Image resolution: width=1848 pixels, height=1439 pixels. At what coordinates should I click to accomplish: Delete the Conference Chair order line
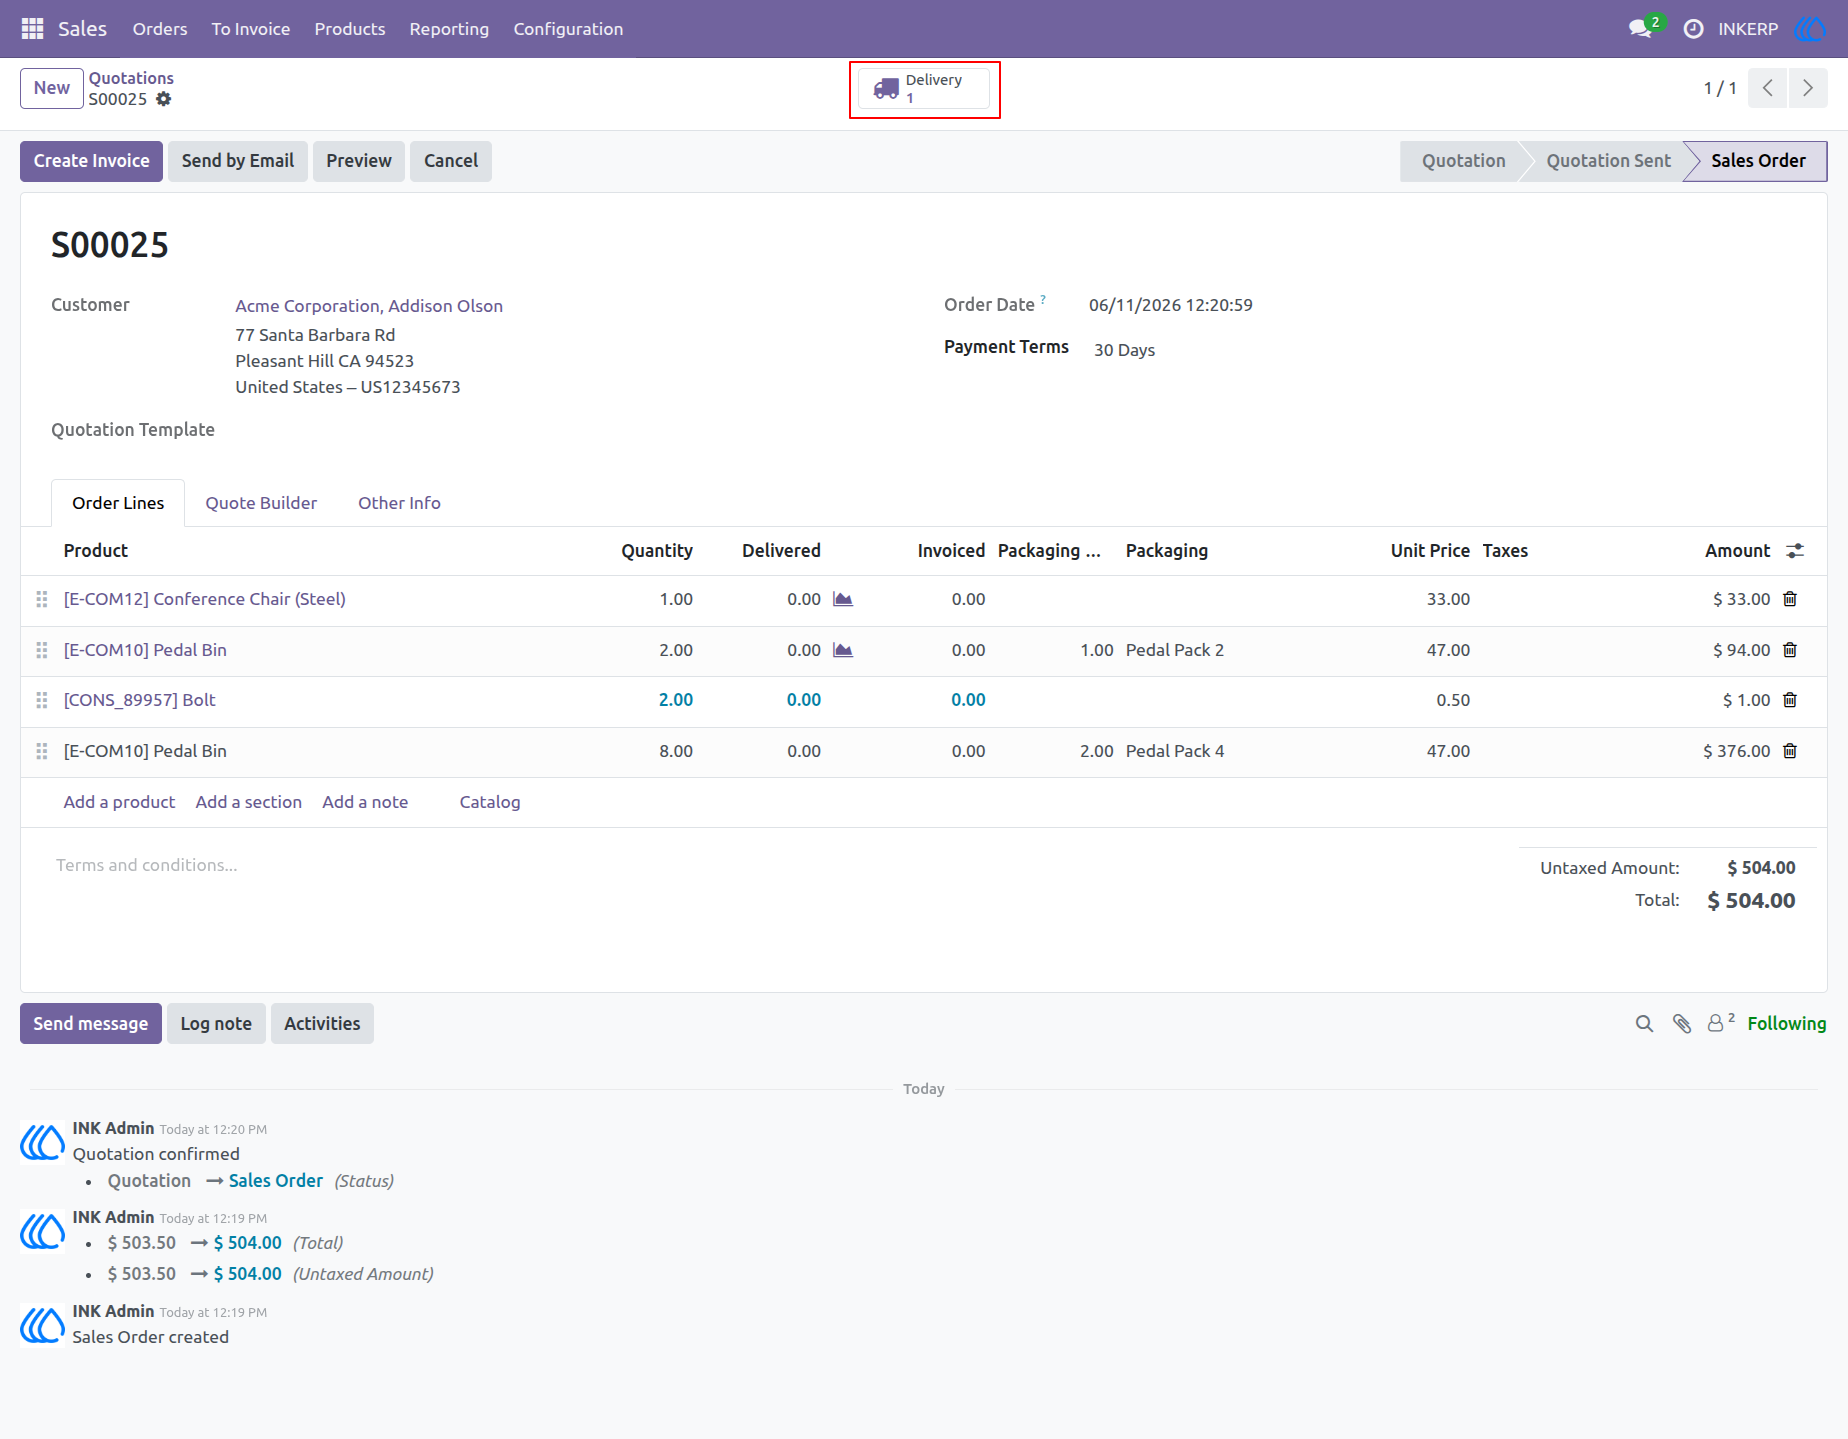(1790, 599)
